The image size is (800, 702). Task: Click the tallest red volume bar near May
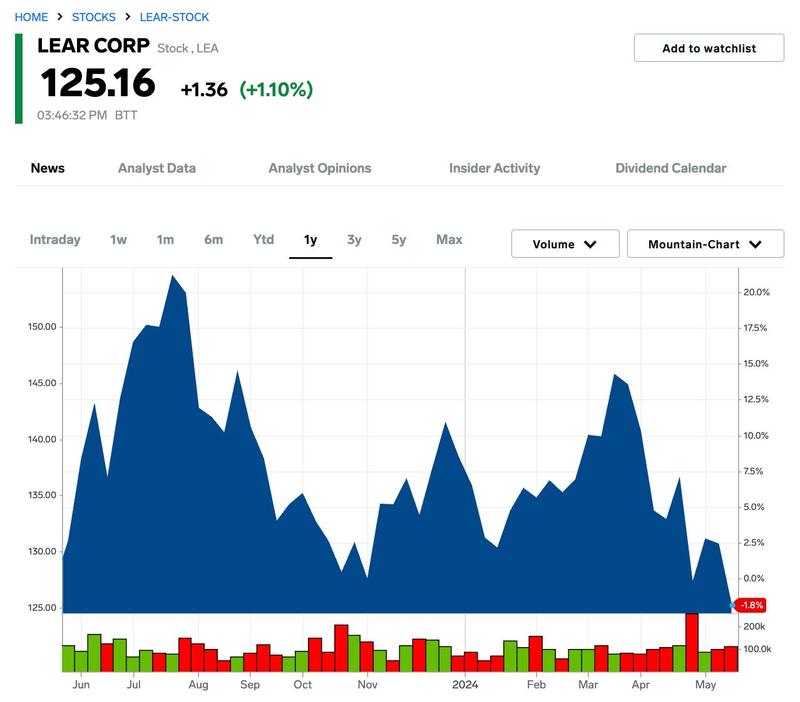point(692,642)
